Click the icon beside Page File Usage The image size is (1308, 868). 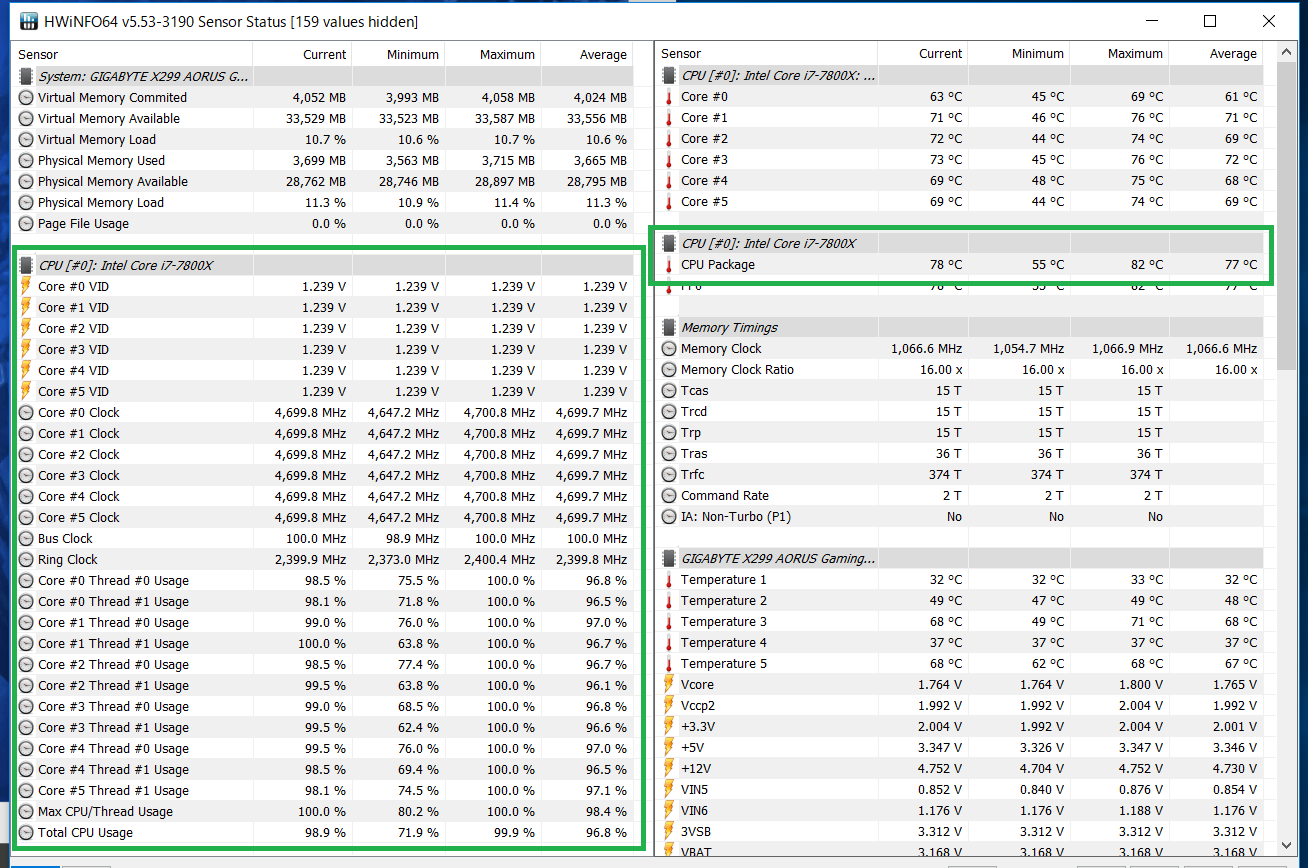click(26, 223)
